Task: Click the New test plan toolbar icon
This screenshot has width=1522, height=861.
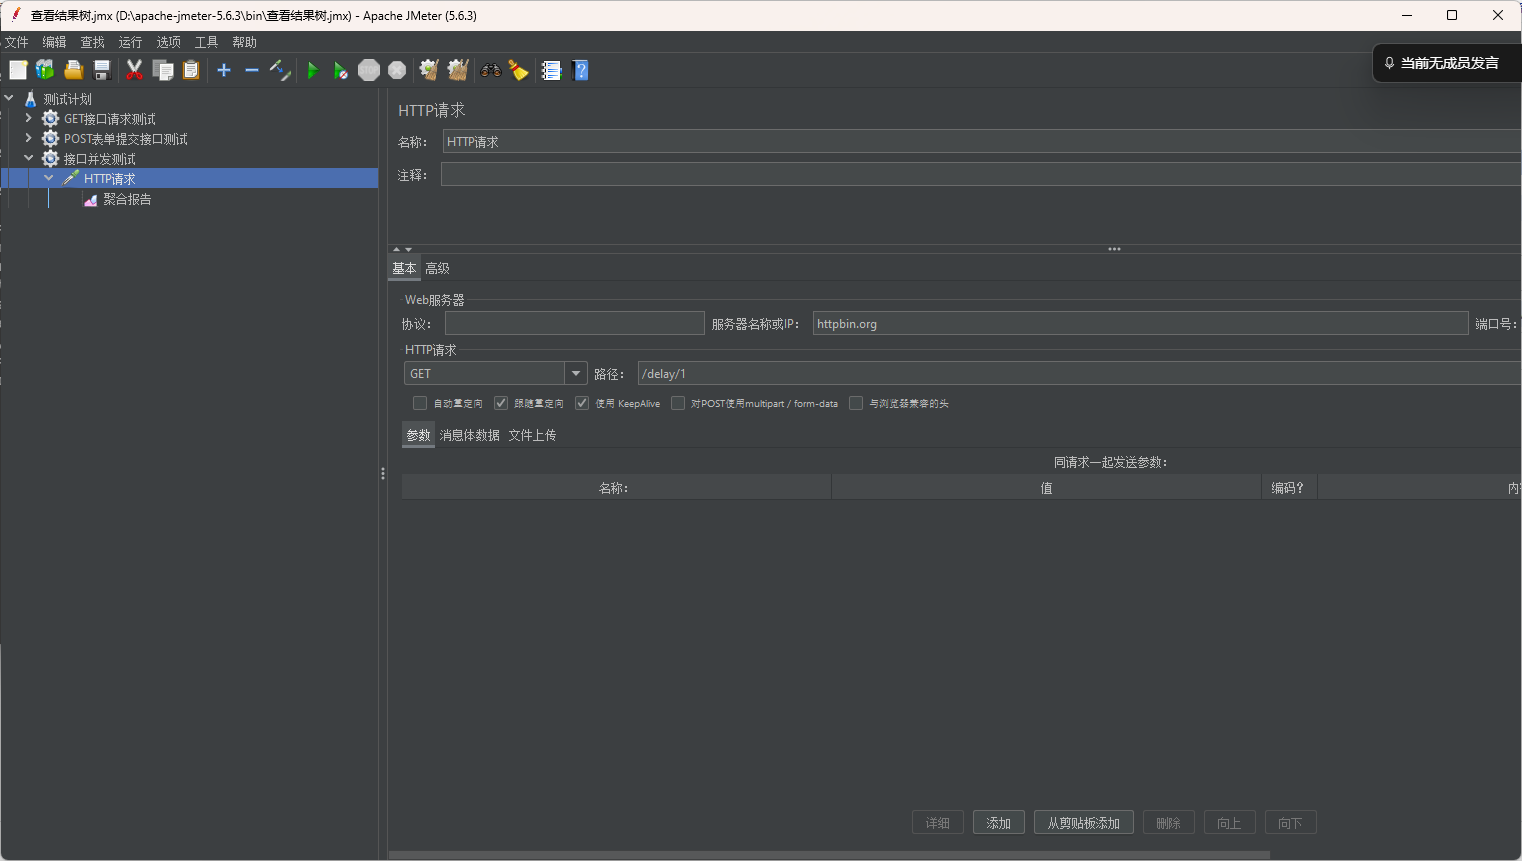Action: coord(18,70)
